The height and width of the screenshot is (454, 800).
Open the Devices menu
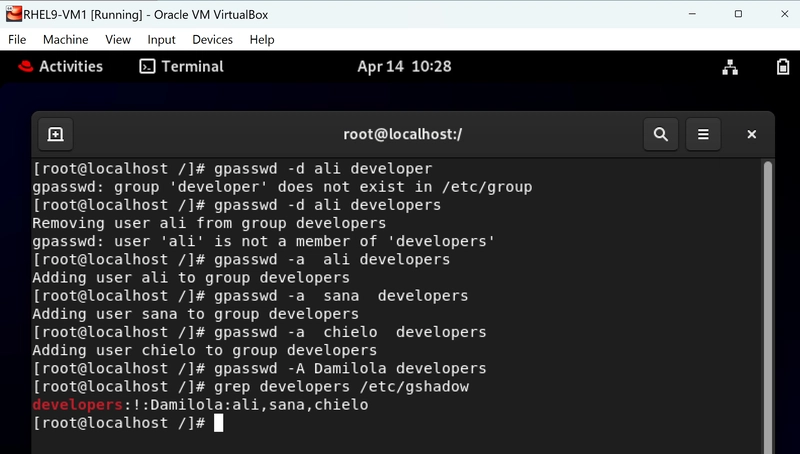coord(212,39)
